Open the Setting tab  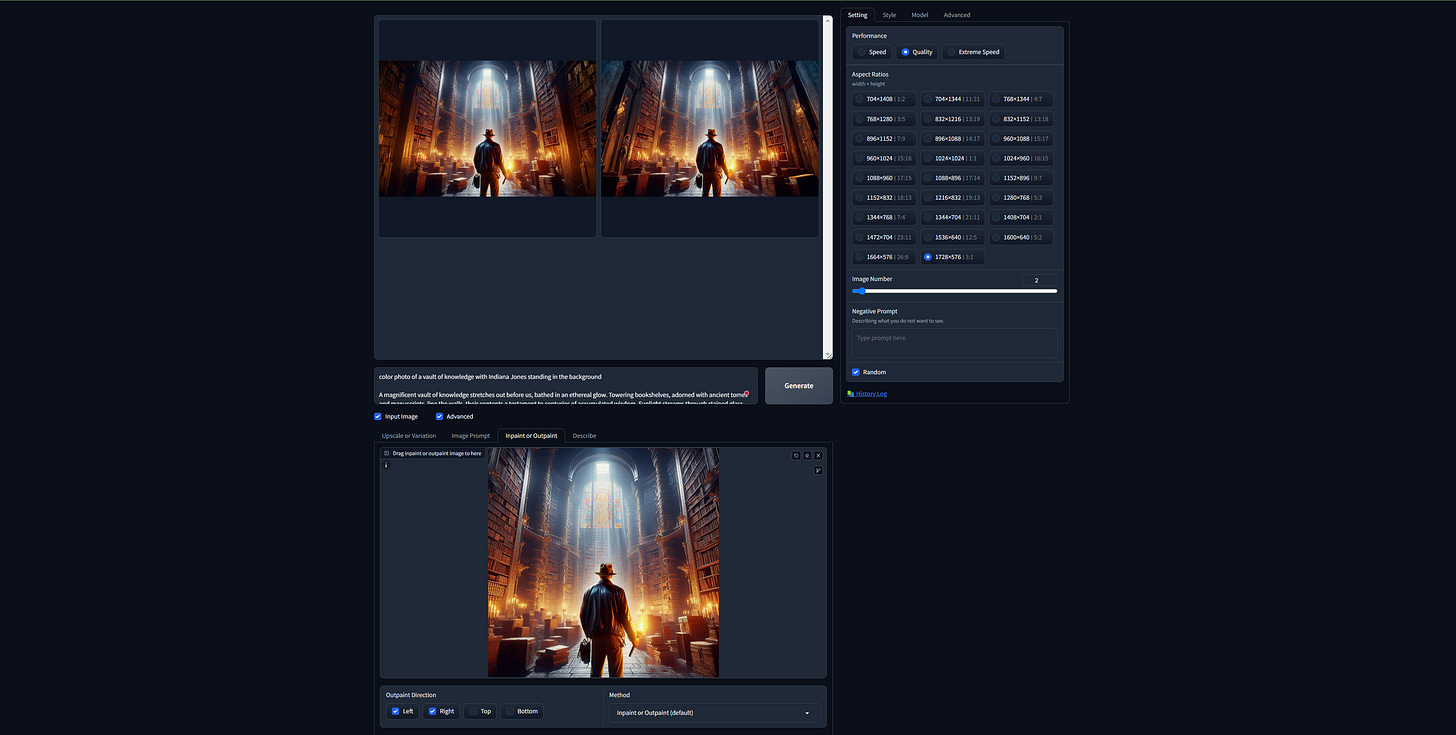click(857, 15)
